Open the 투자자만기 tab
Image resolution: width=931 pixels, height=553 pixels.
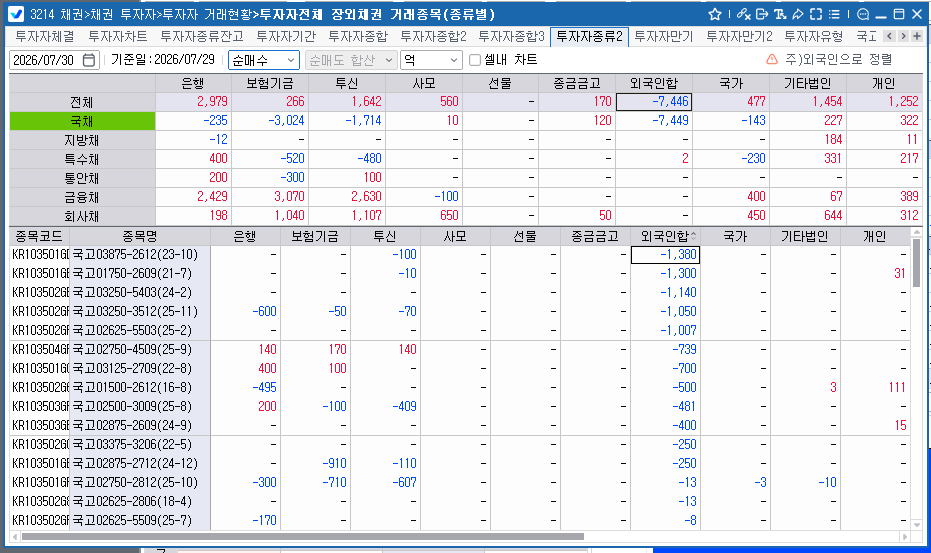click(663, 36)
